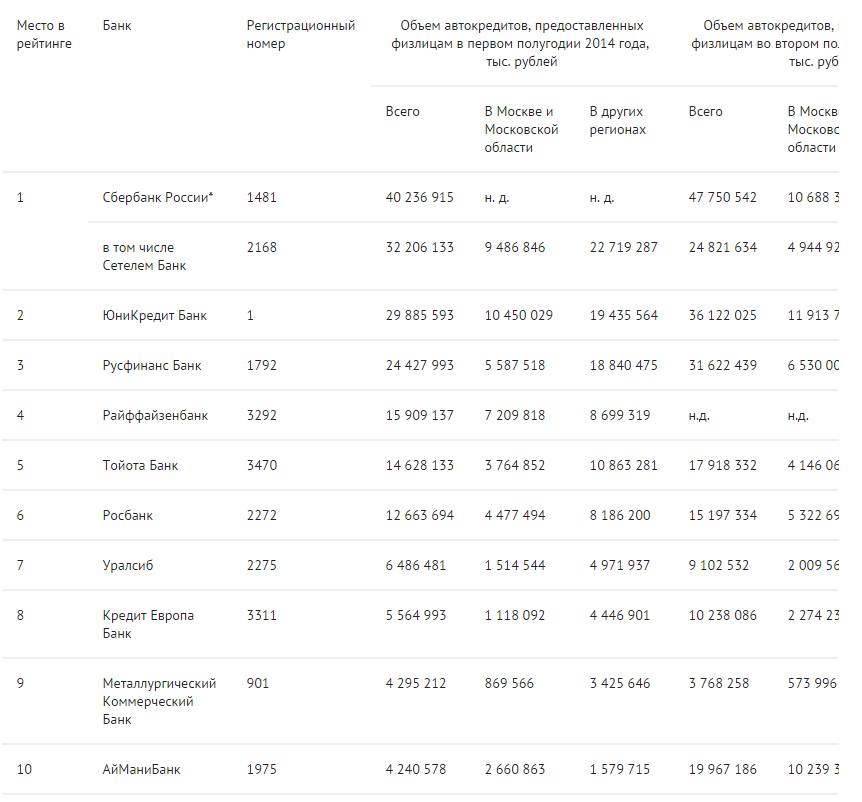Click the value 10 238 086
This screenshot has width=862, height=802.
722,616
